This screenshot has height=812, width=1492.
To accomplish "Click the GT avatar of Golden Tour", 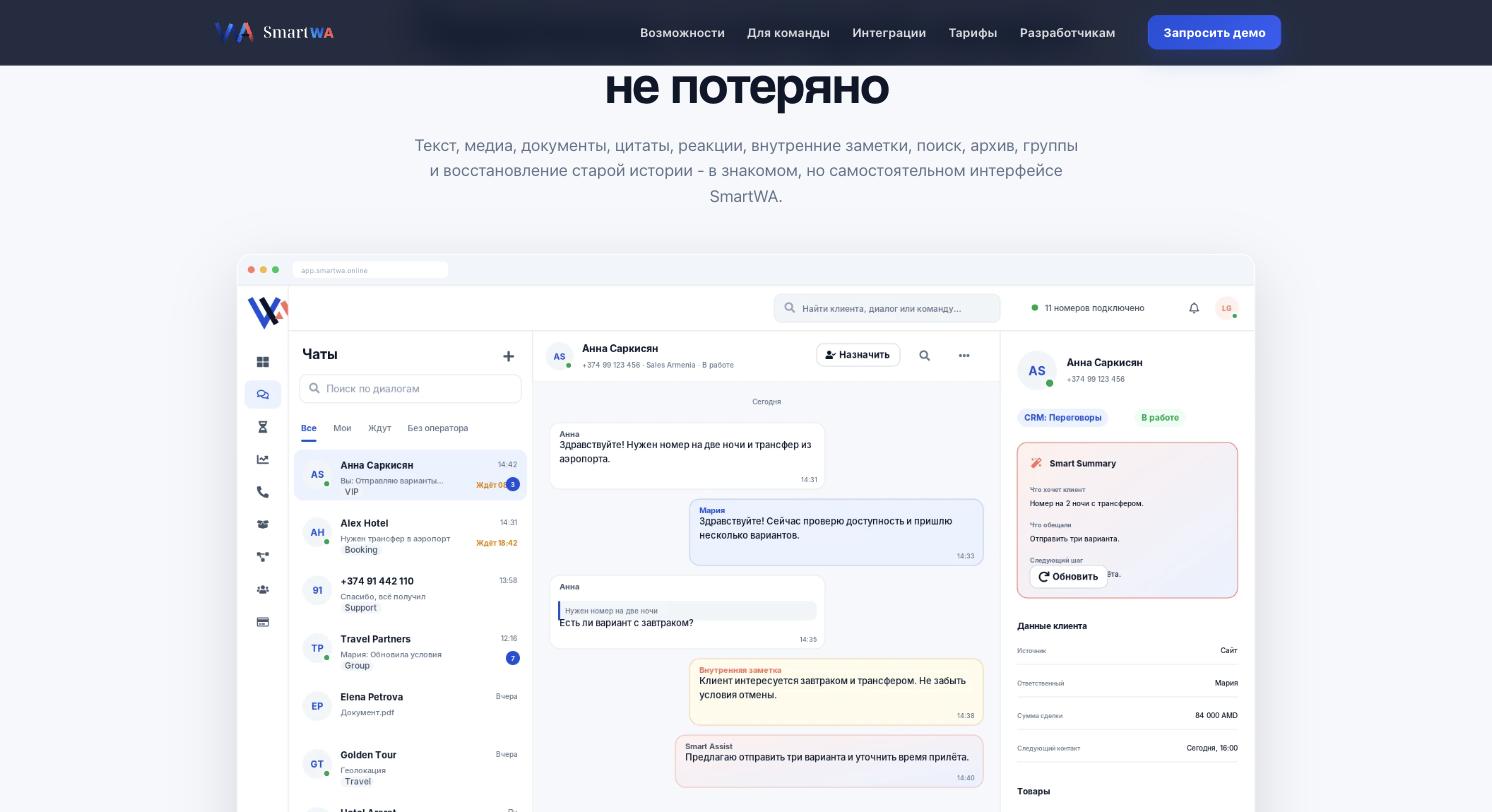I will 317,764.
